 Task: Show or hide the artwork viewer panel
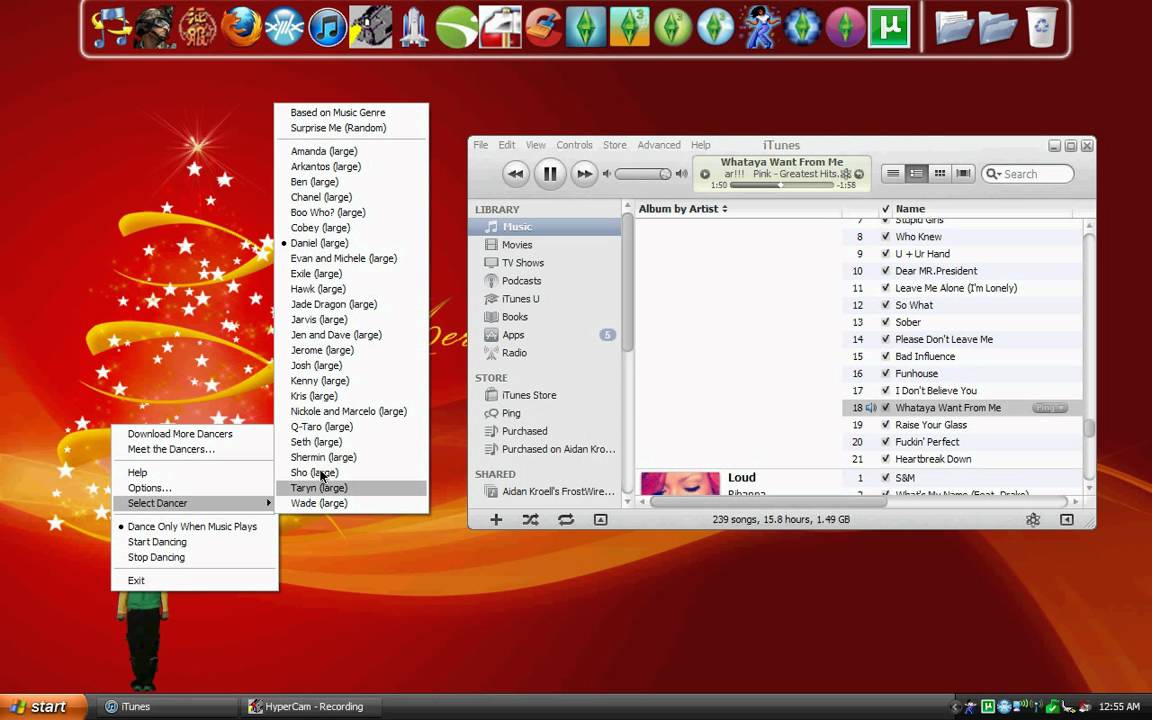click(x=600, y=519)
